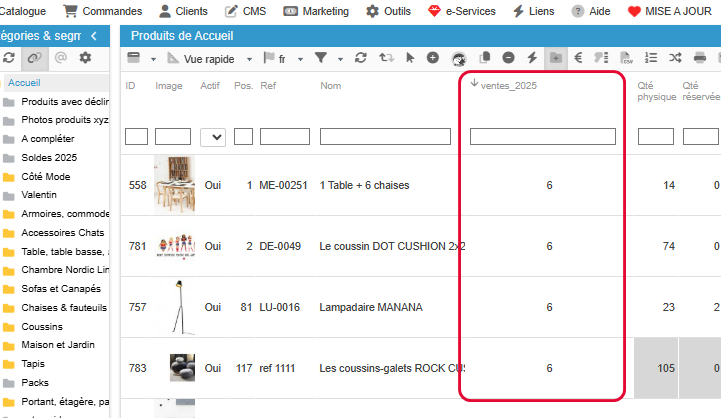The image size is (721, 418).
Task: Sort by ventes_2025 column header
Action: tap(508, 86)
